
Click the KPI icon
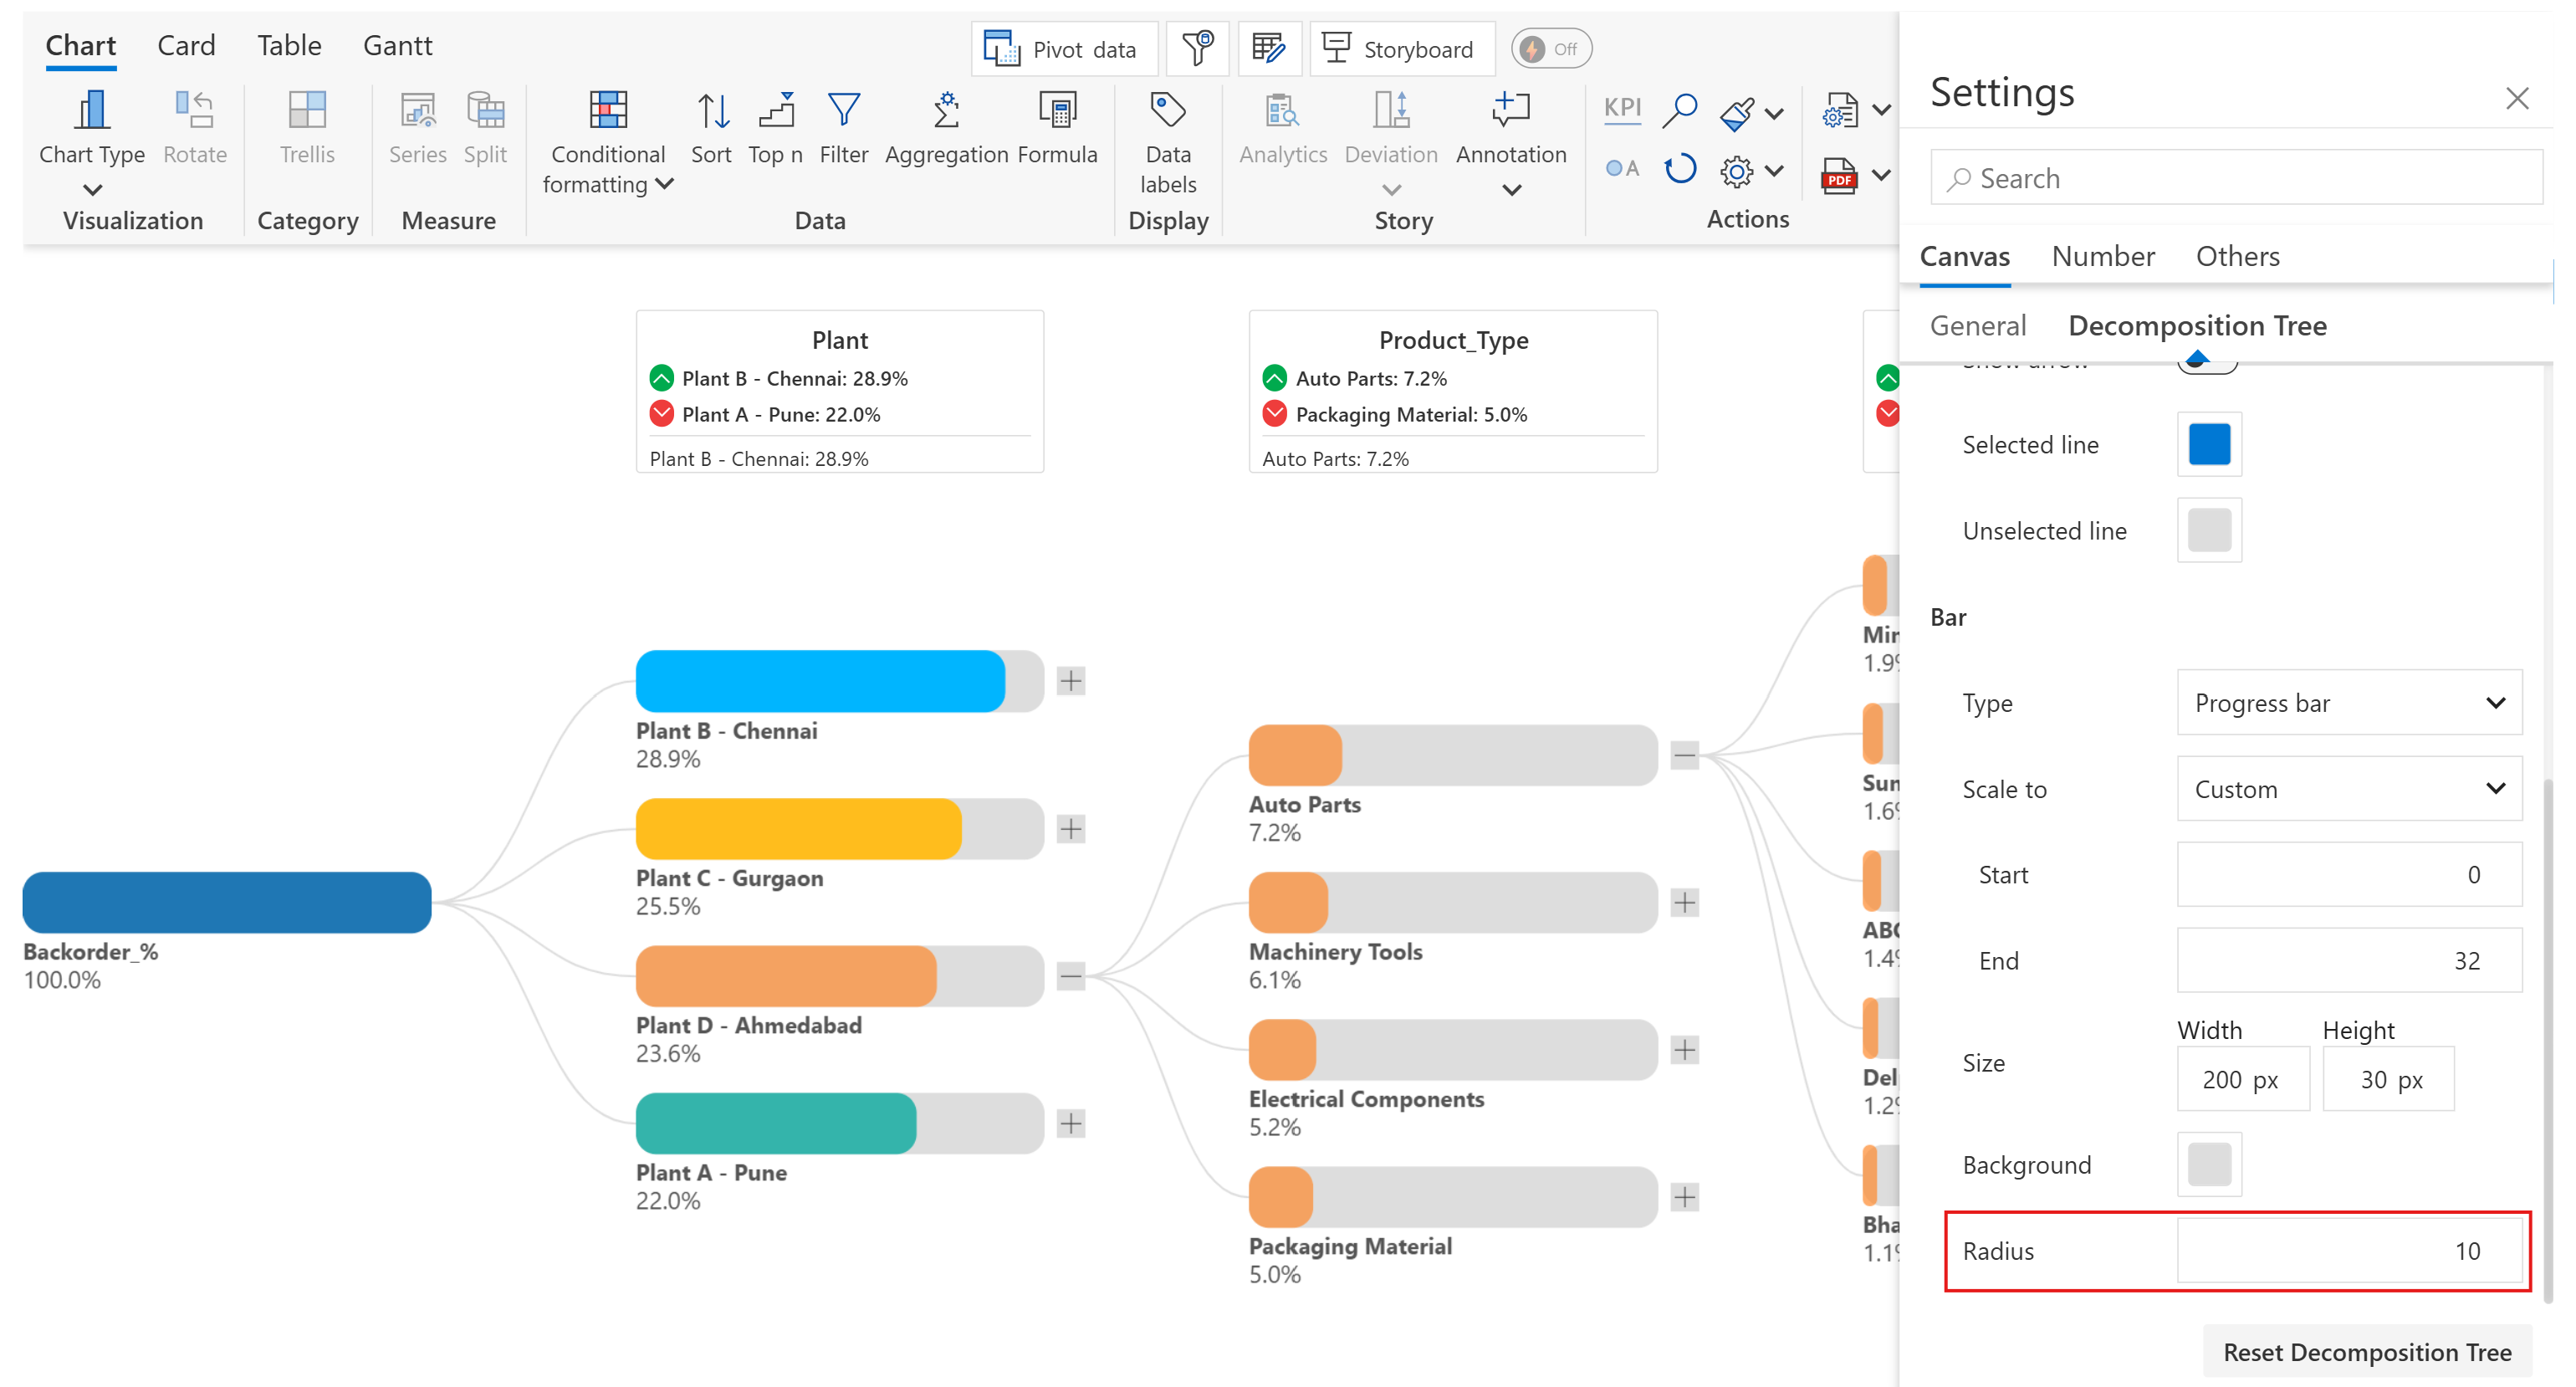1622,108
